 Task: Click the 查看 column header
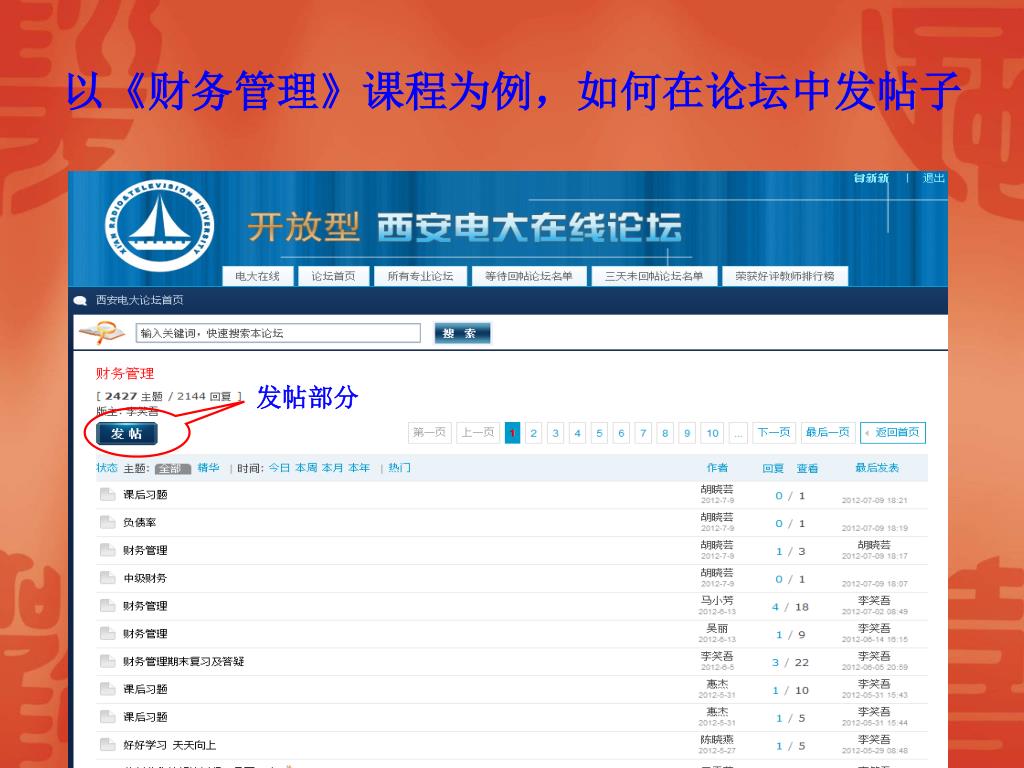(x=807, y=468)
